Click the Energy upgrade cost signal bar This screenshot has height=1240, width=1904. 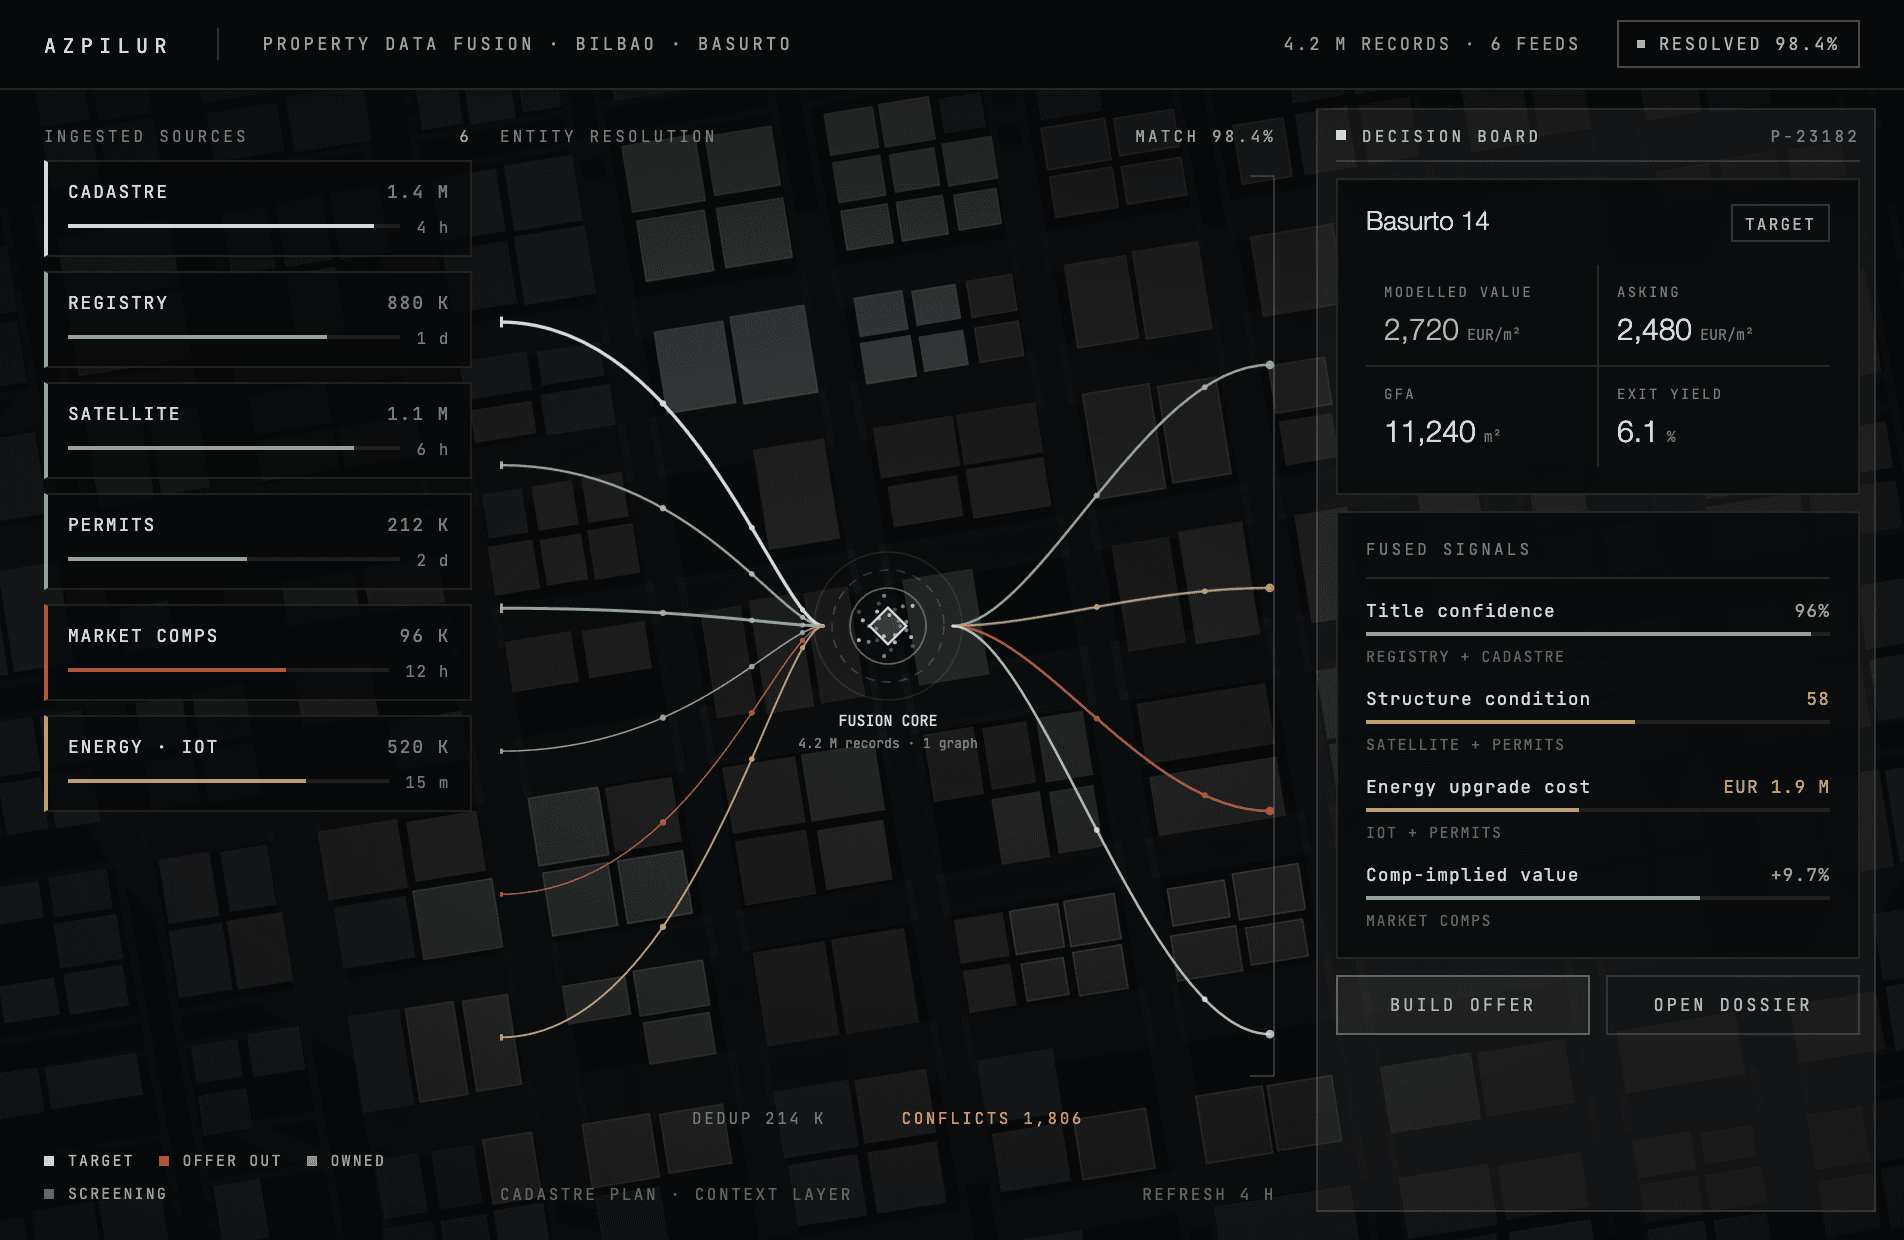1598,810
